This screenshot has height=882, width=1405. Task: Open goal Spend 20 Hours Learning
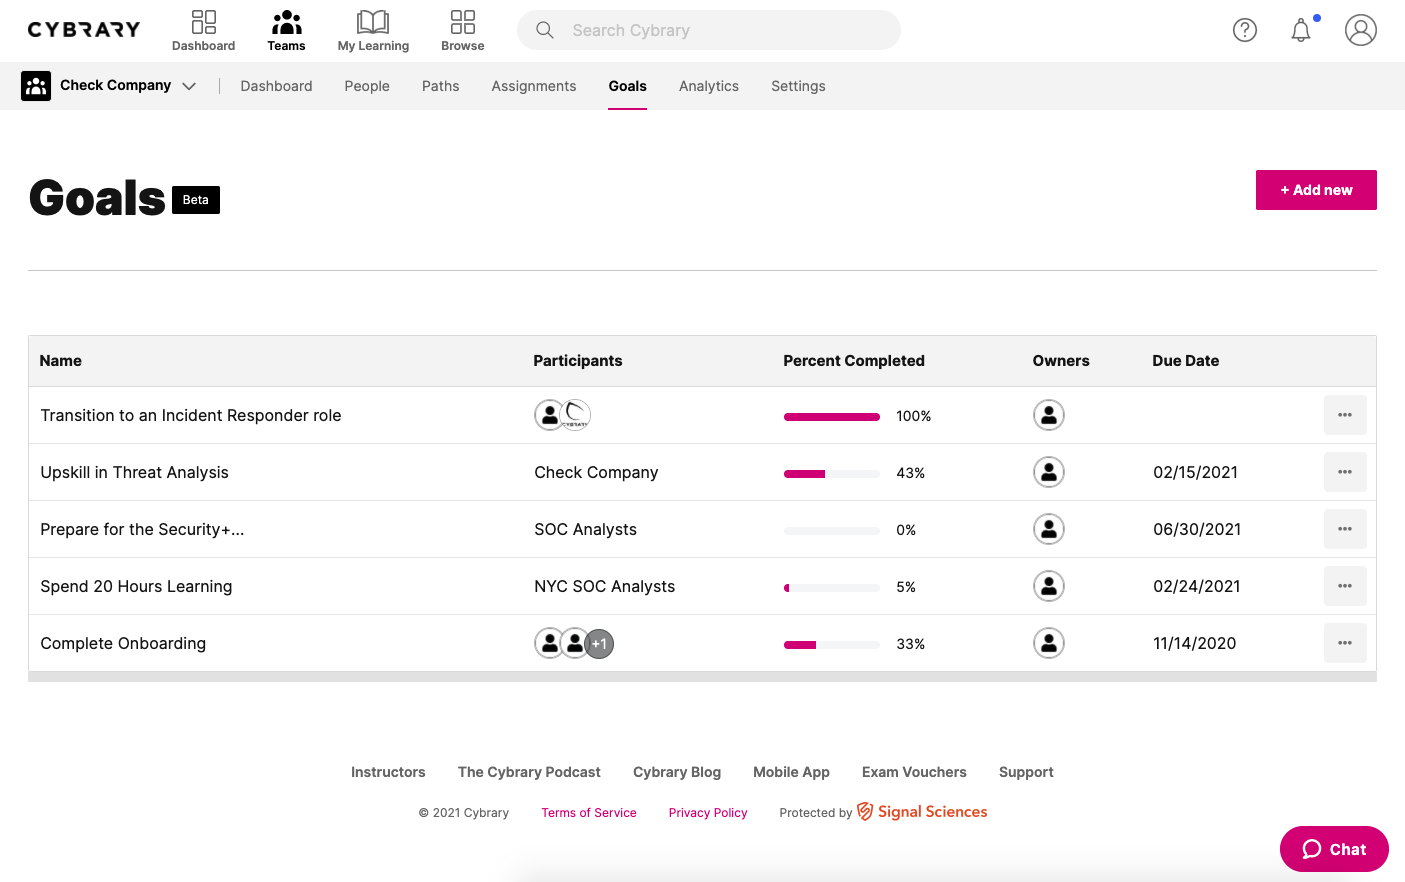pyautogui.click(x=136, y=586)
